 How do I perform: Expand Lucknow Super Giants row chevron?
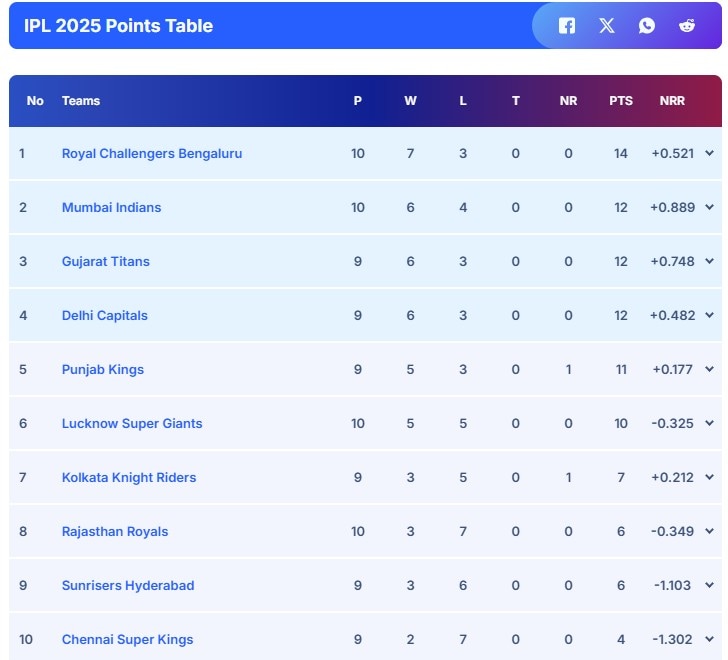tap(710, 423)
